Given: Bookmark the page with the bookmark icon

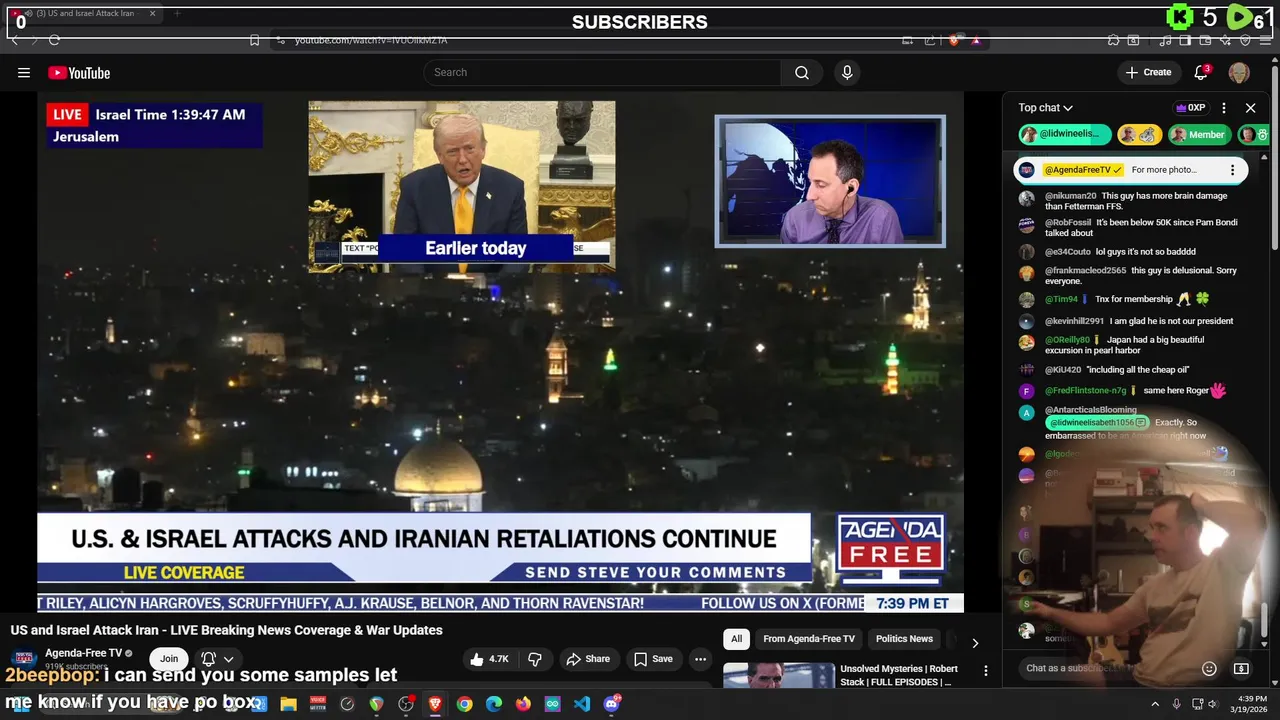Looking at the screenshot, I should pos(254,40).
